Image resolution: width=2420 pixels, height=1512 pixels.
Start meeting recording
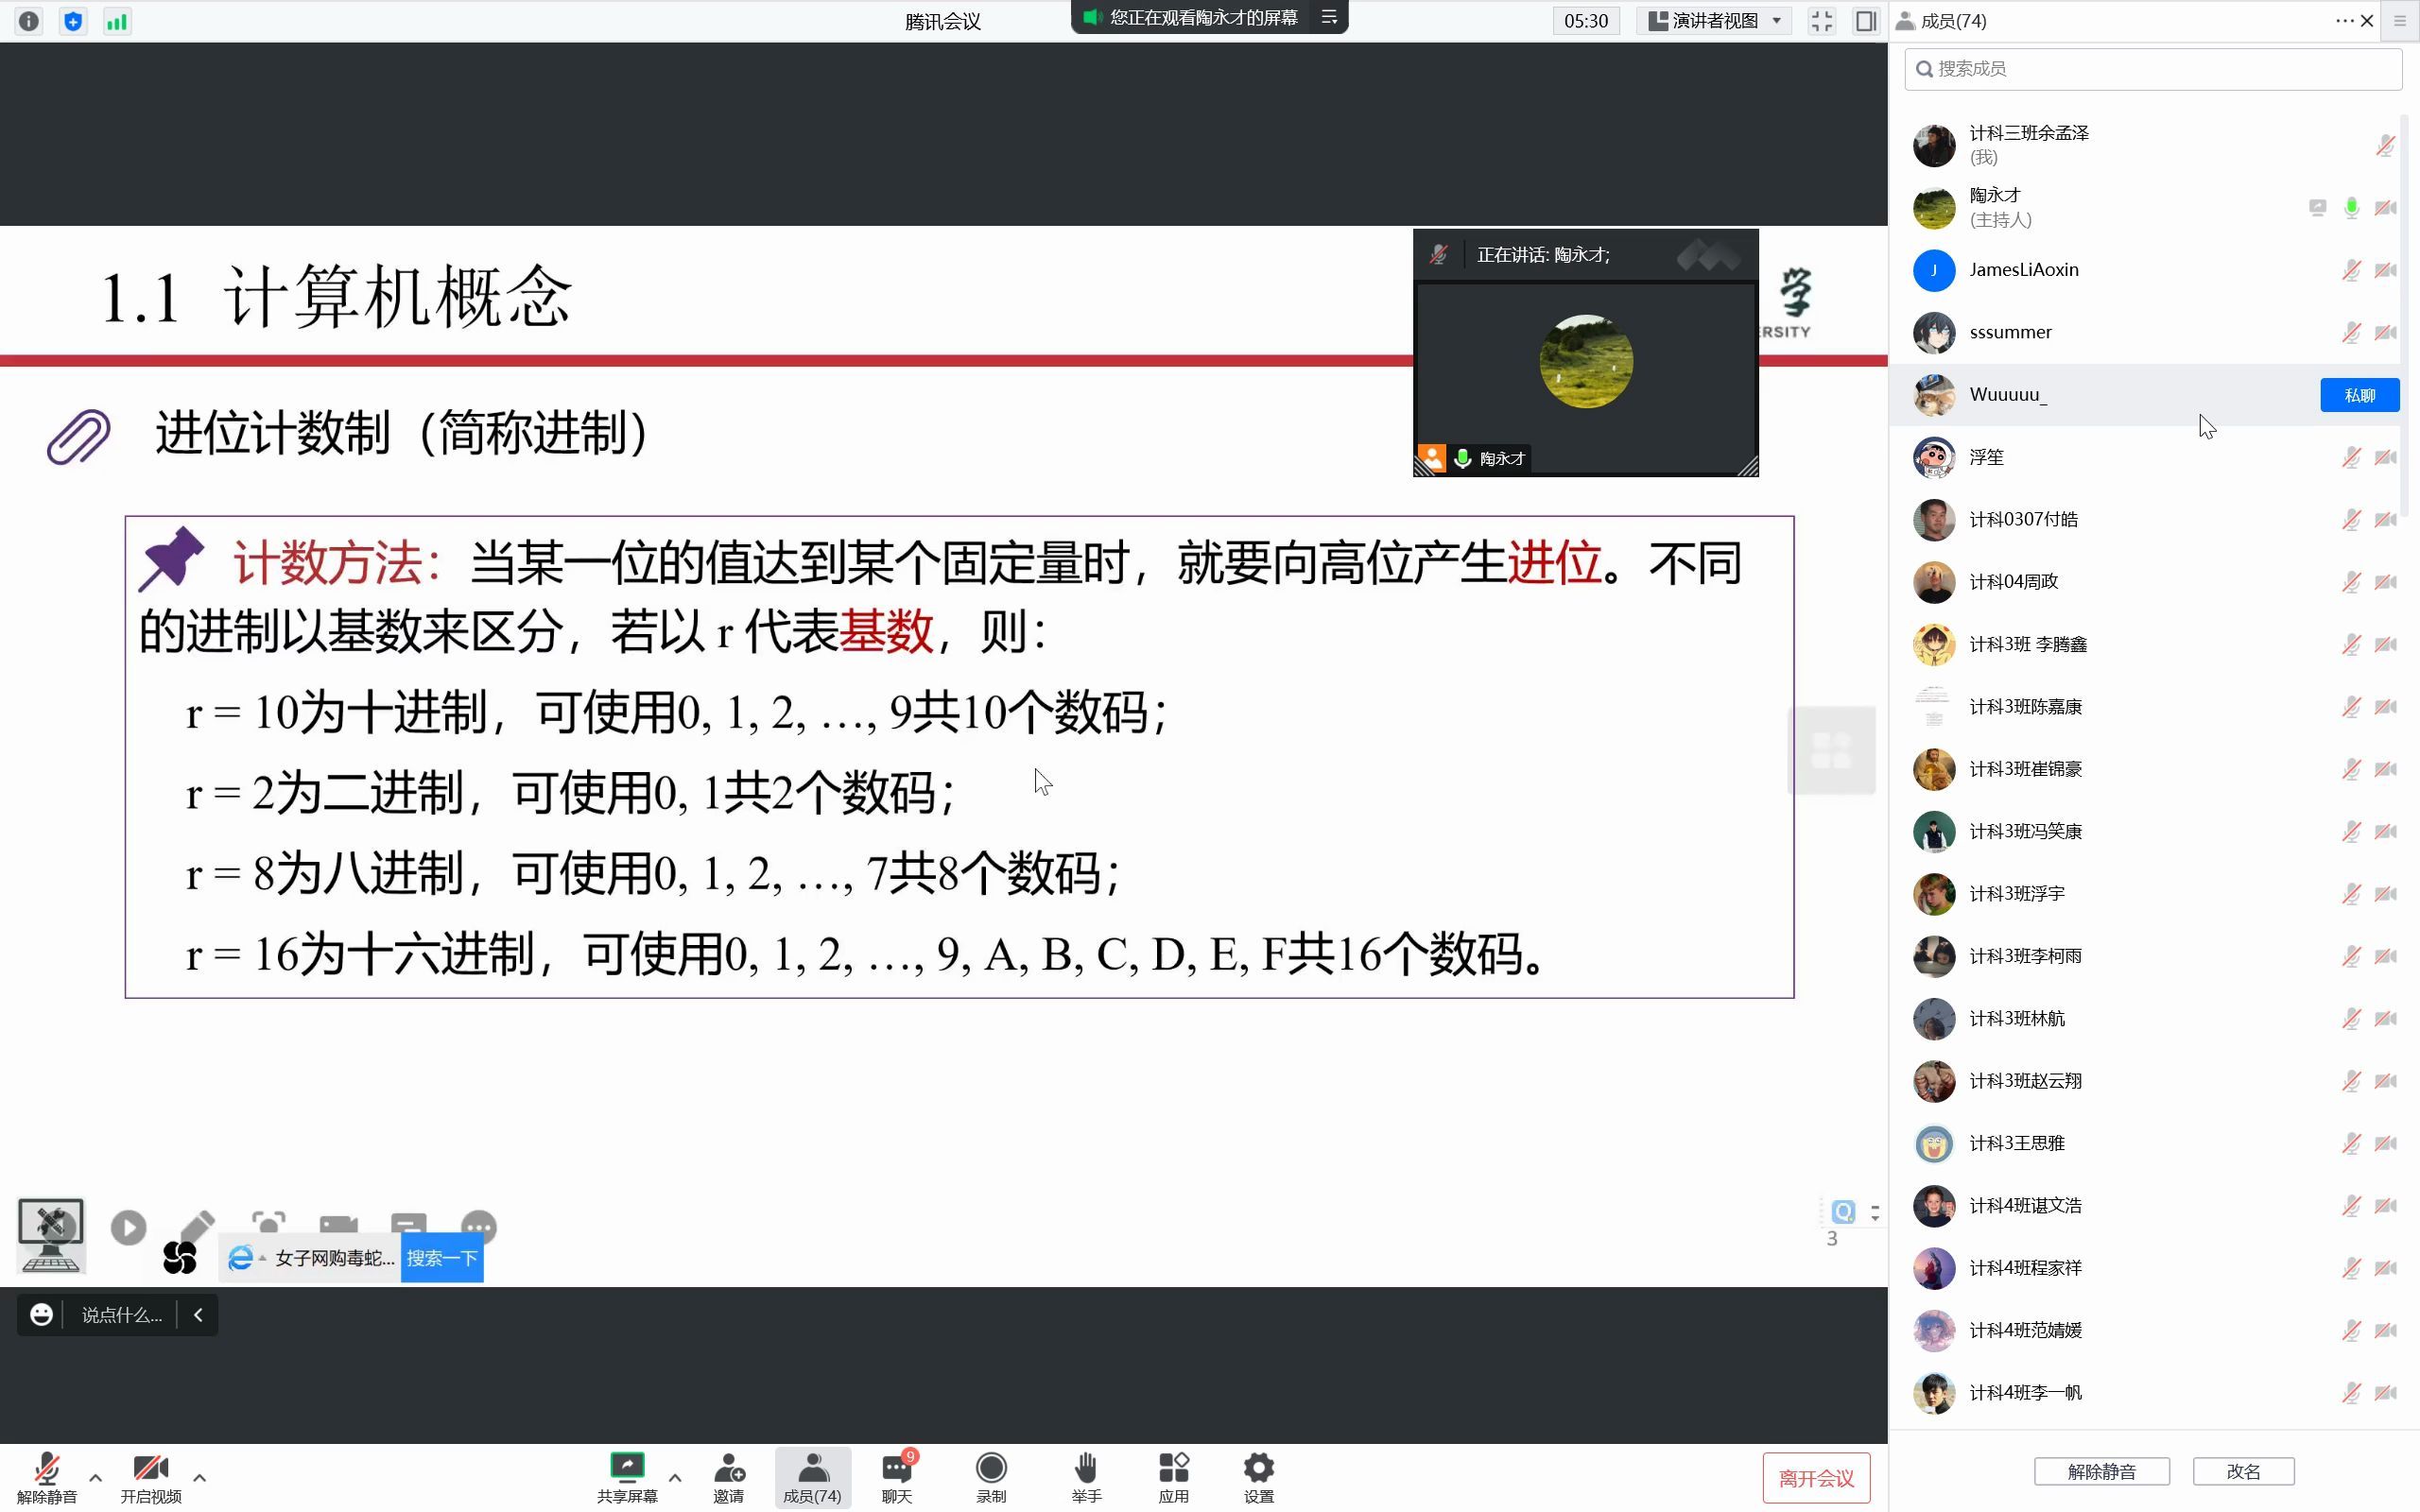click(x=990, y=1475)
